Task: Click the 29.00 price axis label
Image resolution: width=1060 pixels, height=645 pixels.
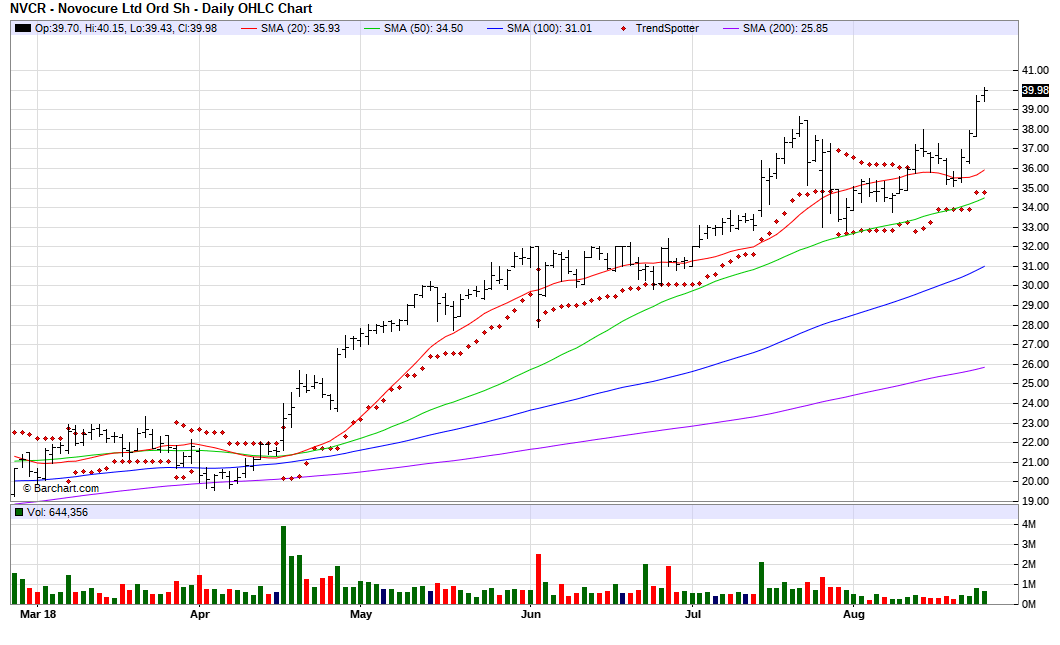Action: 1036,306
